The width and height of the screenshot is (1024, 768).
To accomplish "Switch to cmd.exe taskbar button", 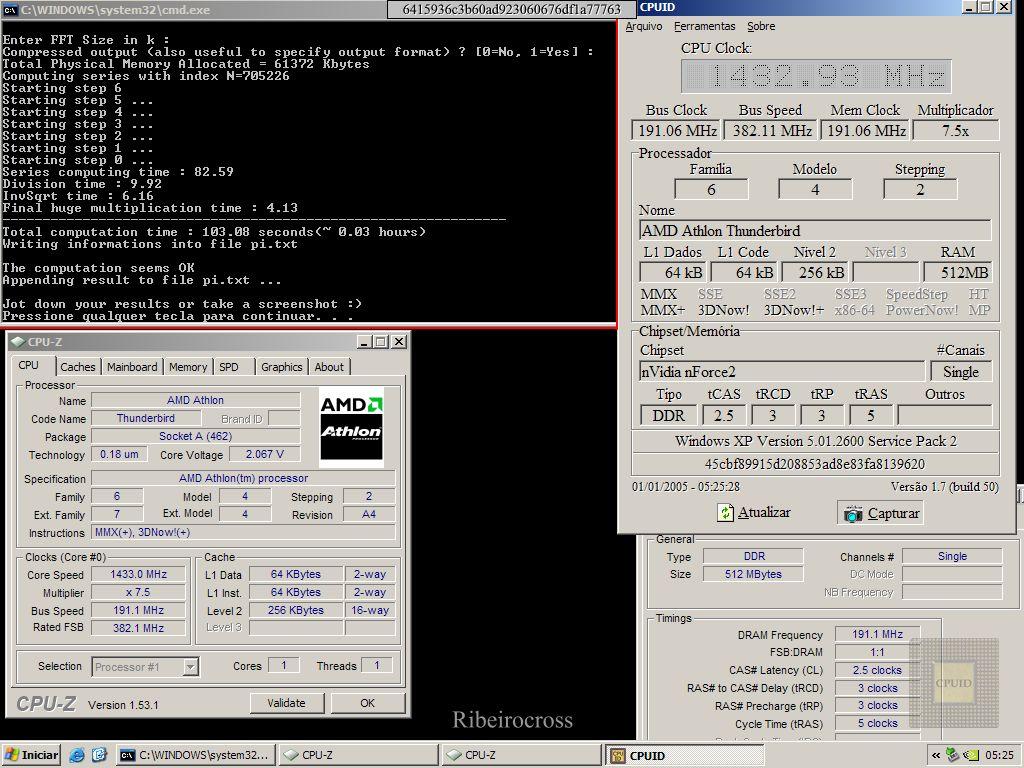I will pos(196,755).
